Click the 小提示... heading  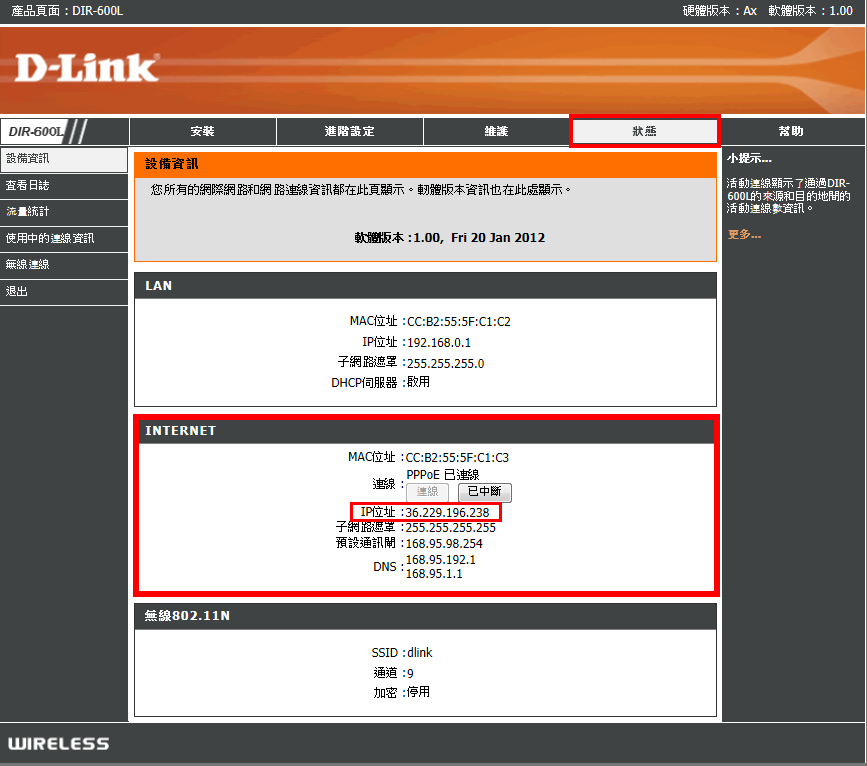(749, 159)
